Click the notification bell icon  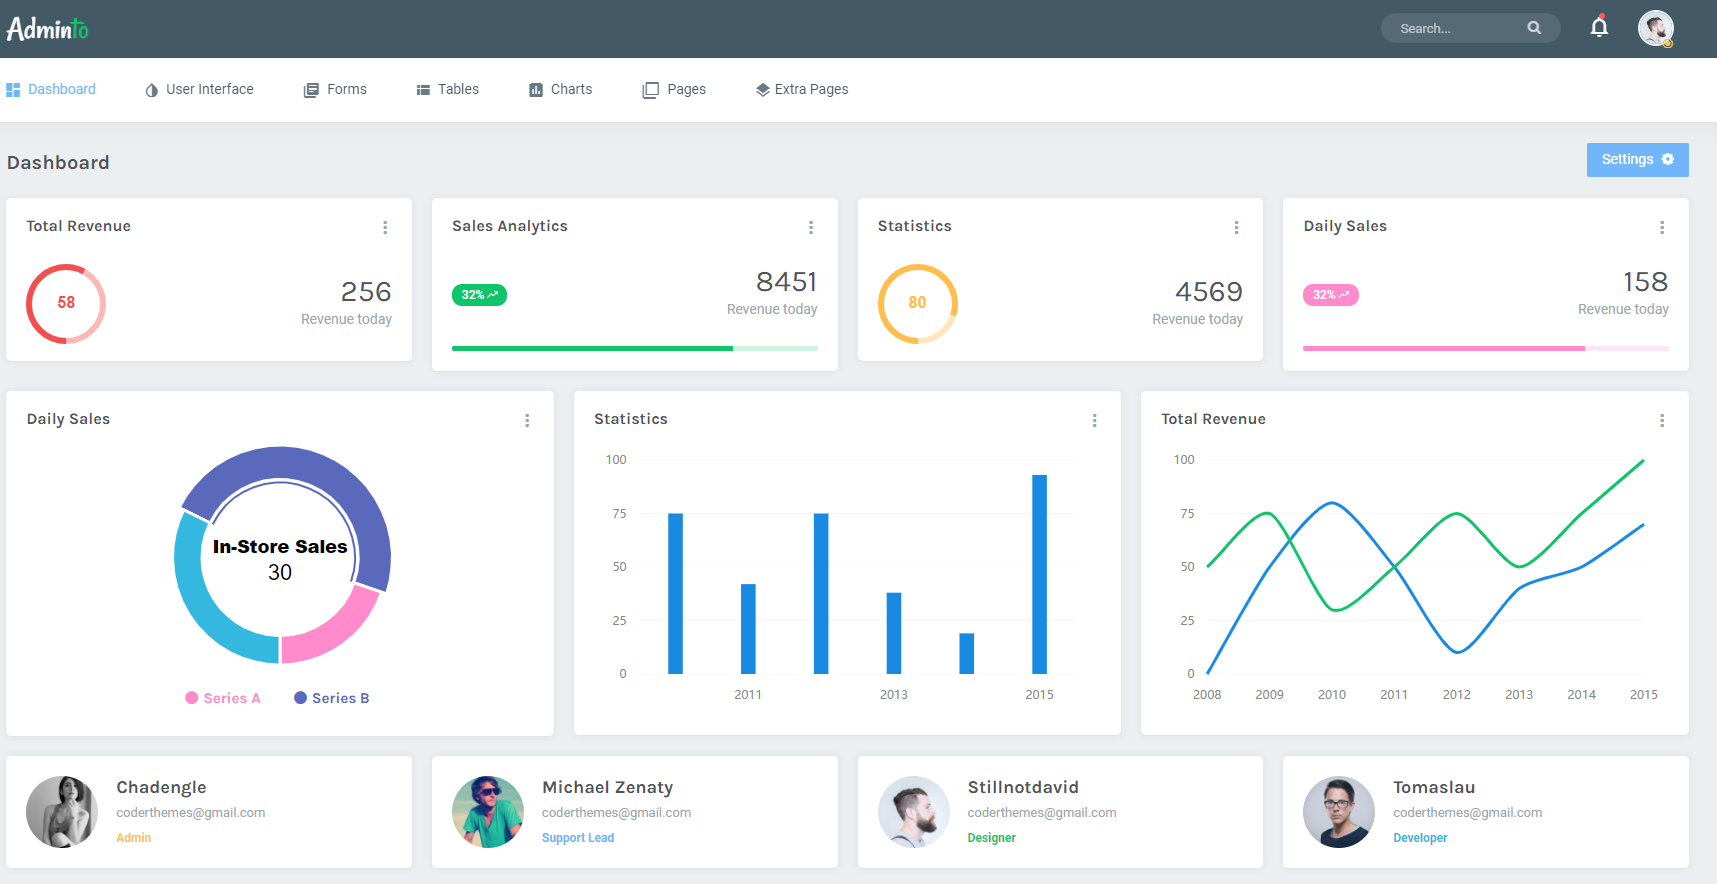click(x=1599, y=28)
